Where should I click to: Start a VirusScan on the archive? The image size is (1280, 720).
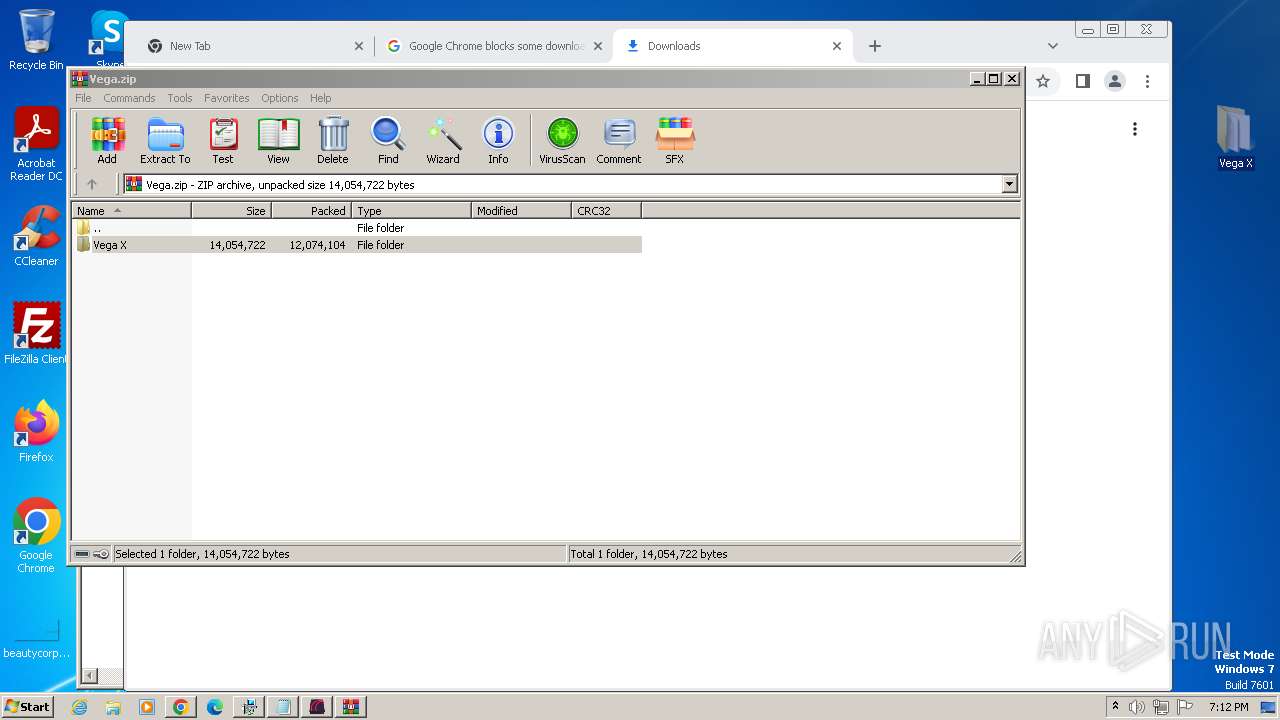point(562,141)
